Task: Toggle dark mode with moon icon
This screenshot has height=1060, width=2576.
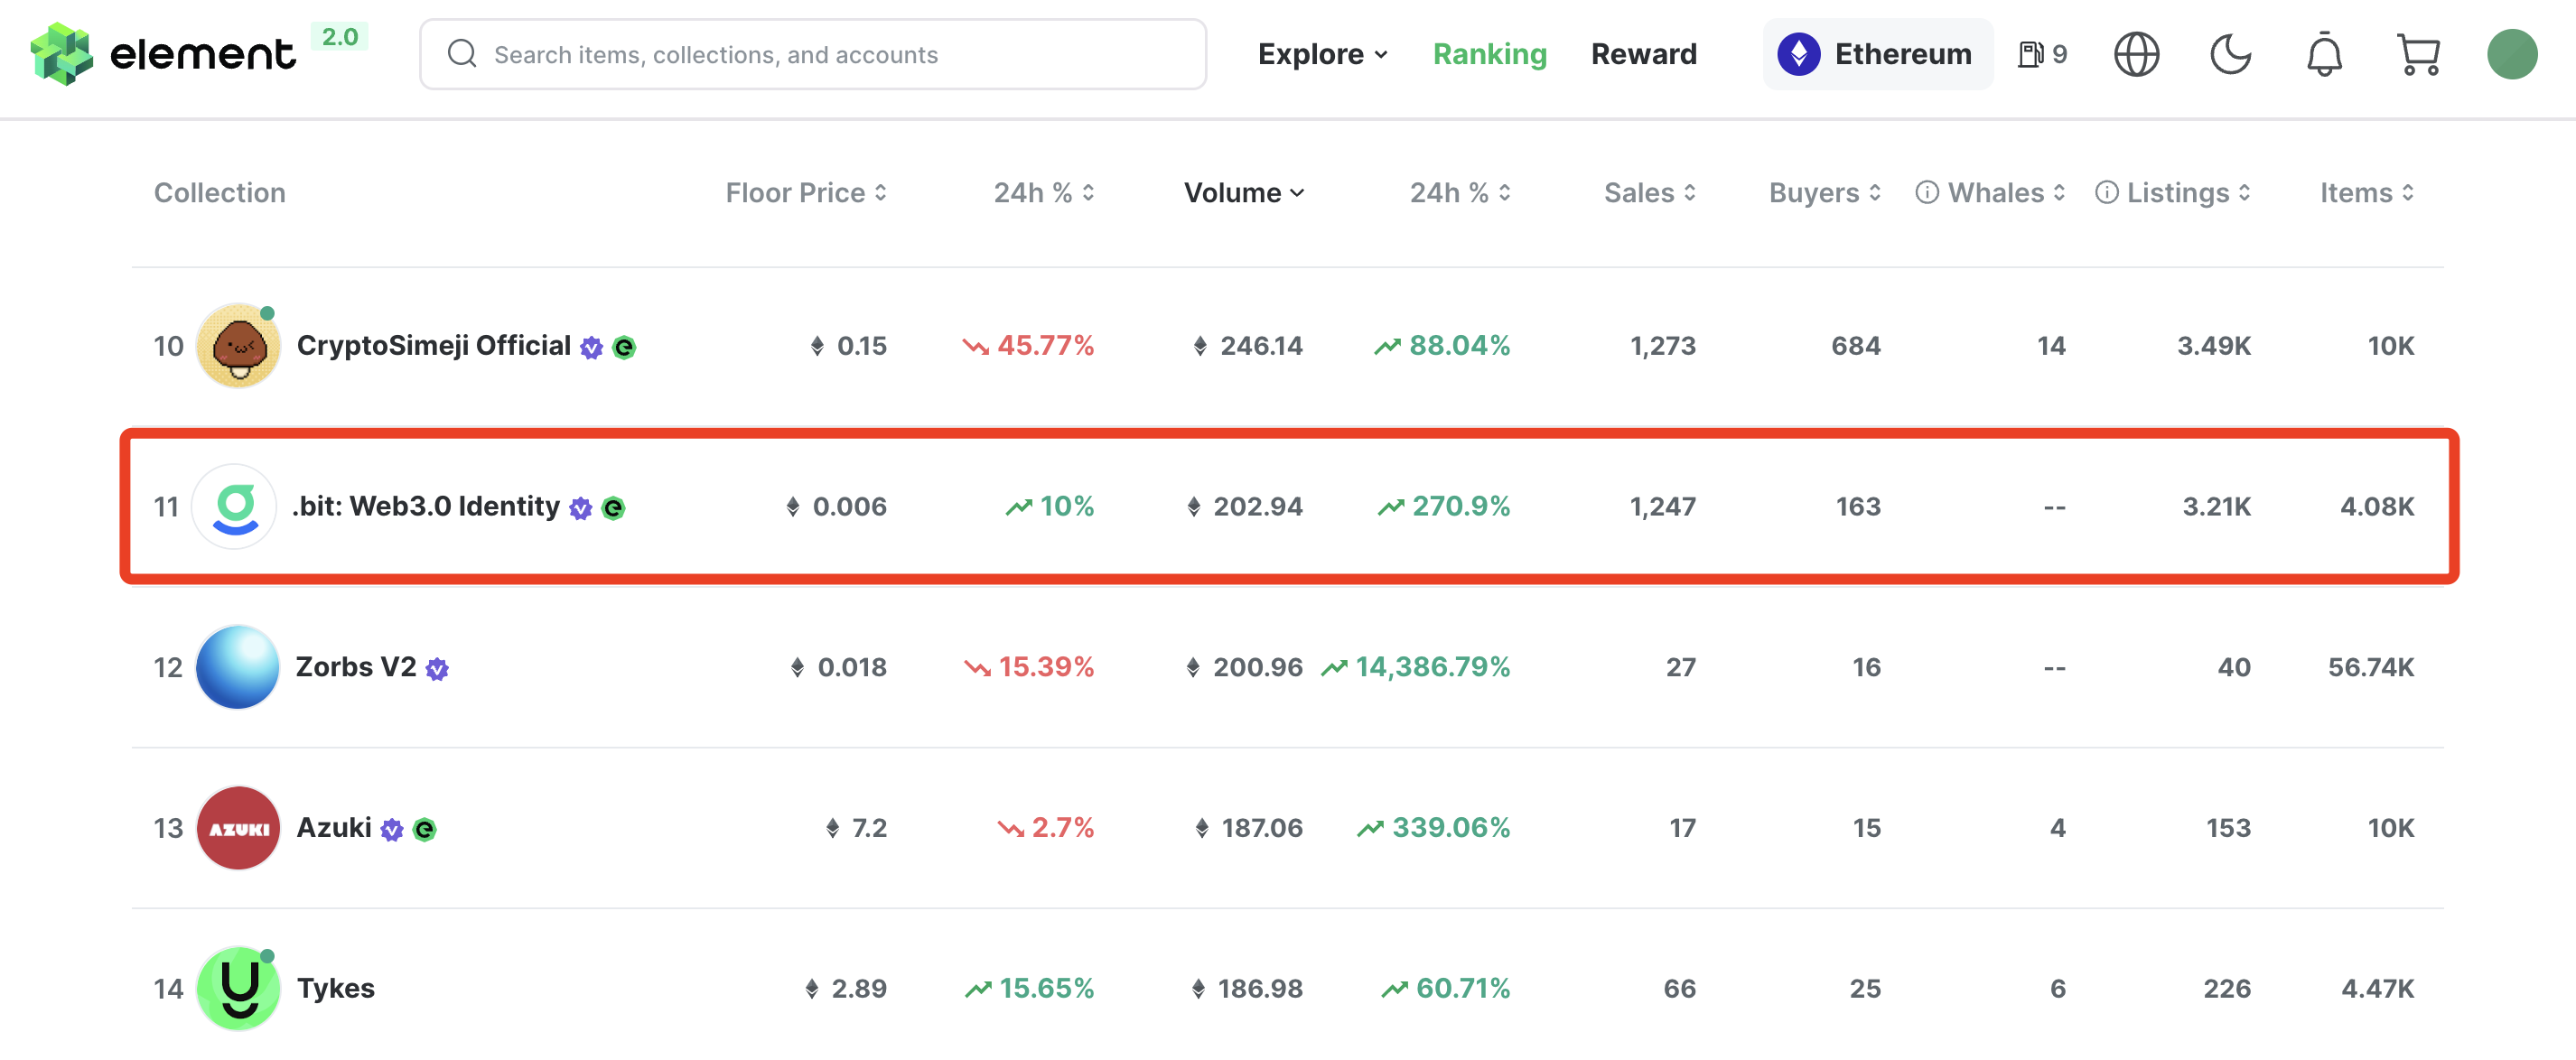Action: [x=2230, y=54]
